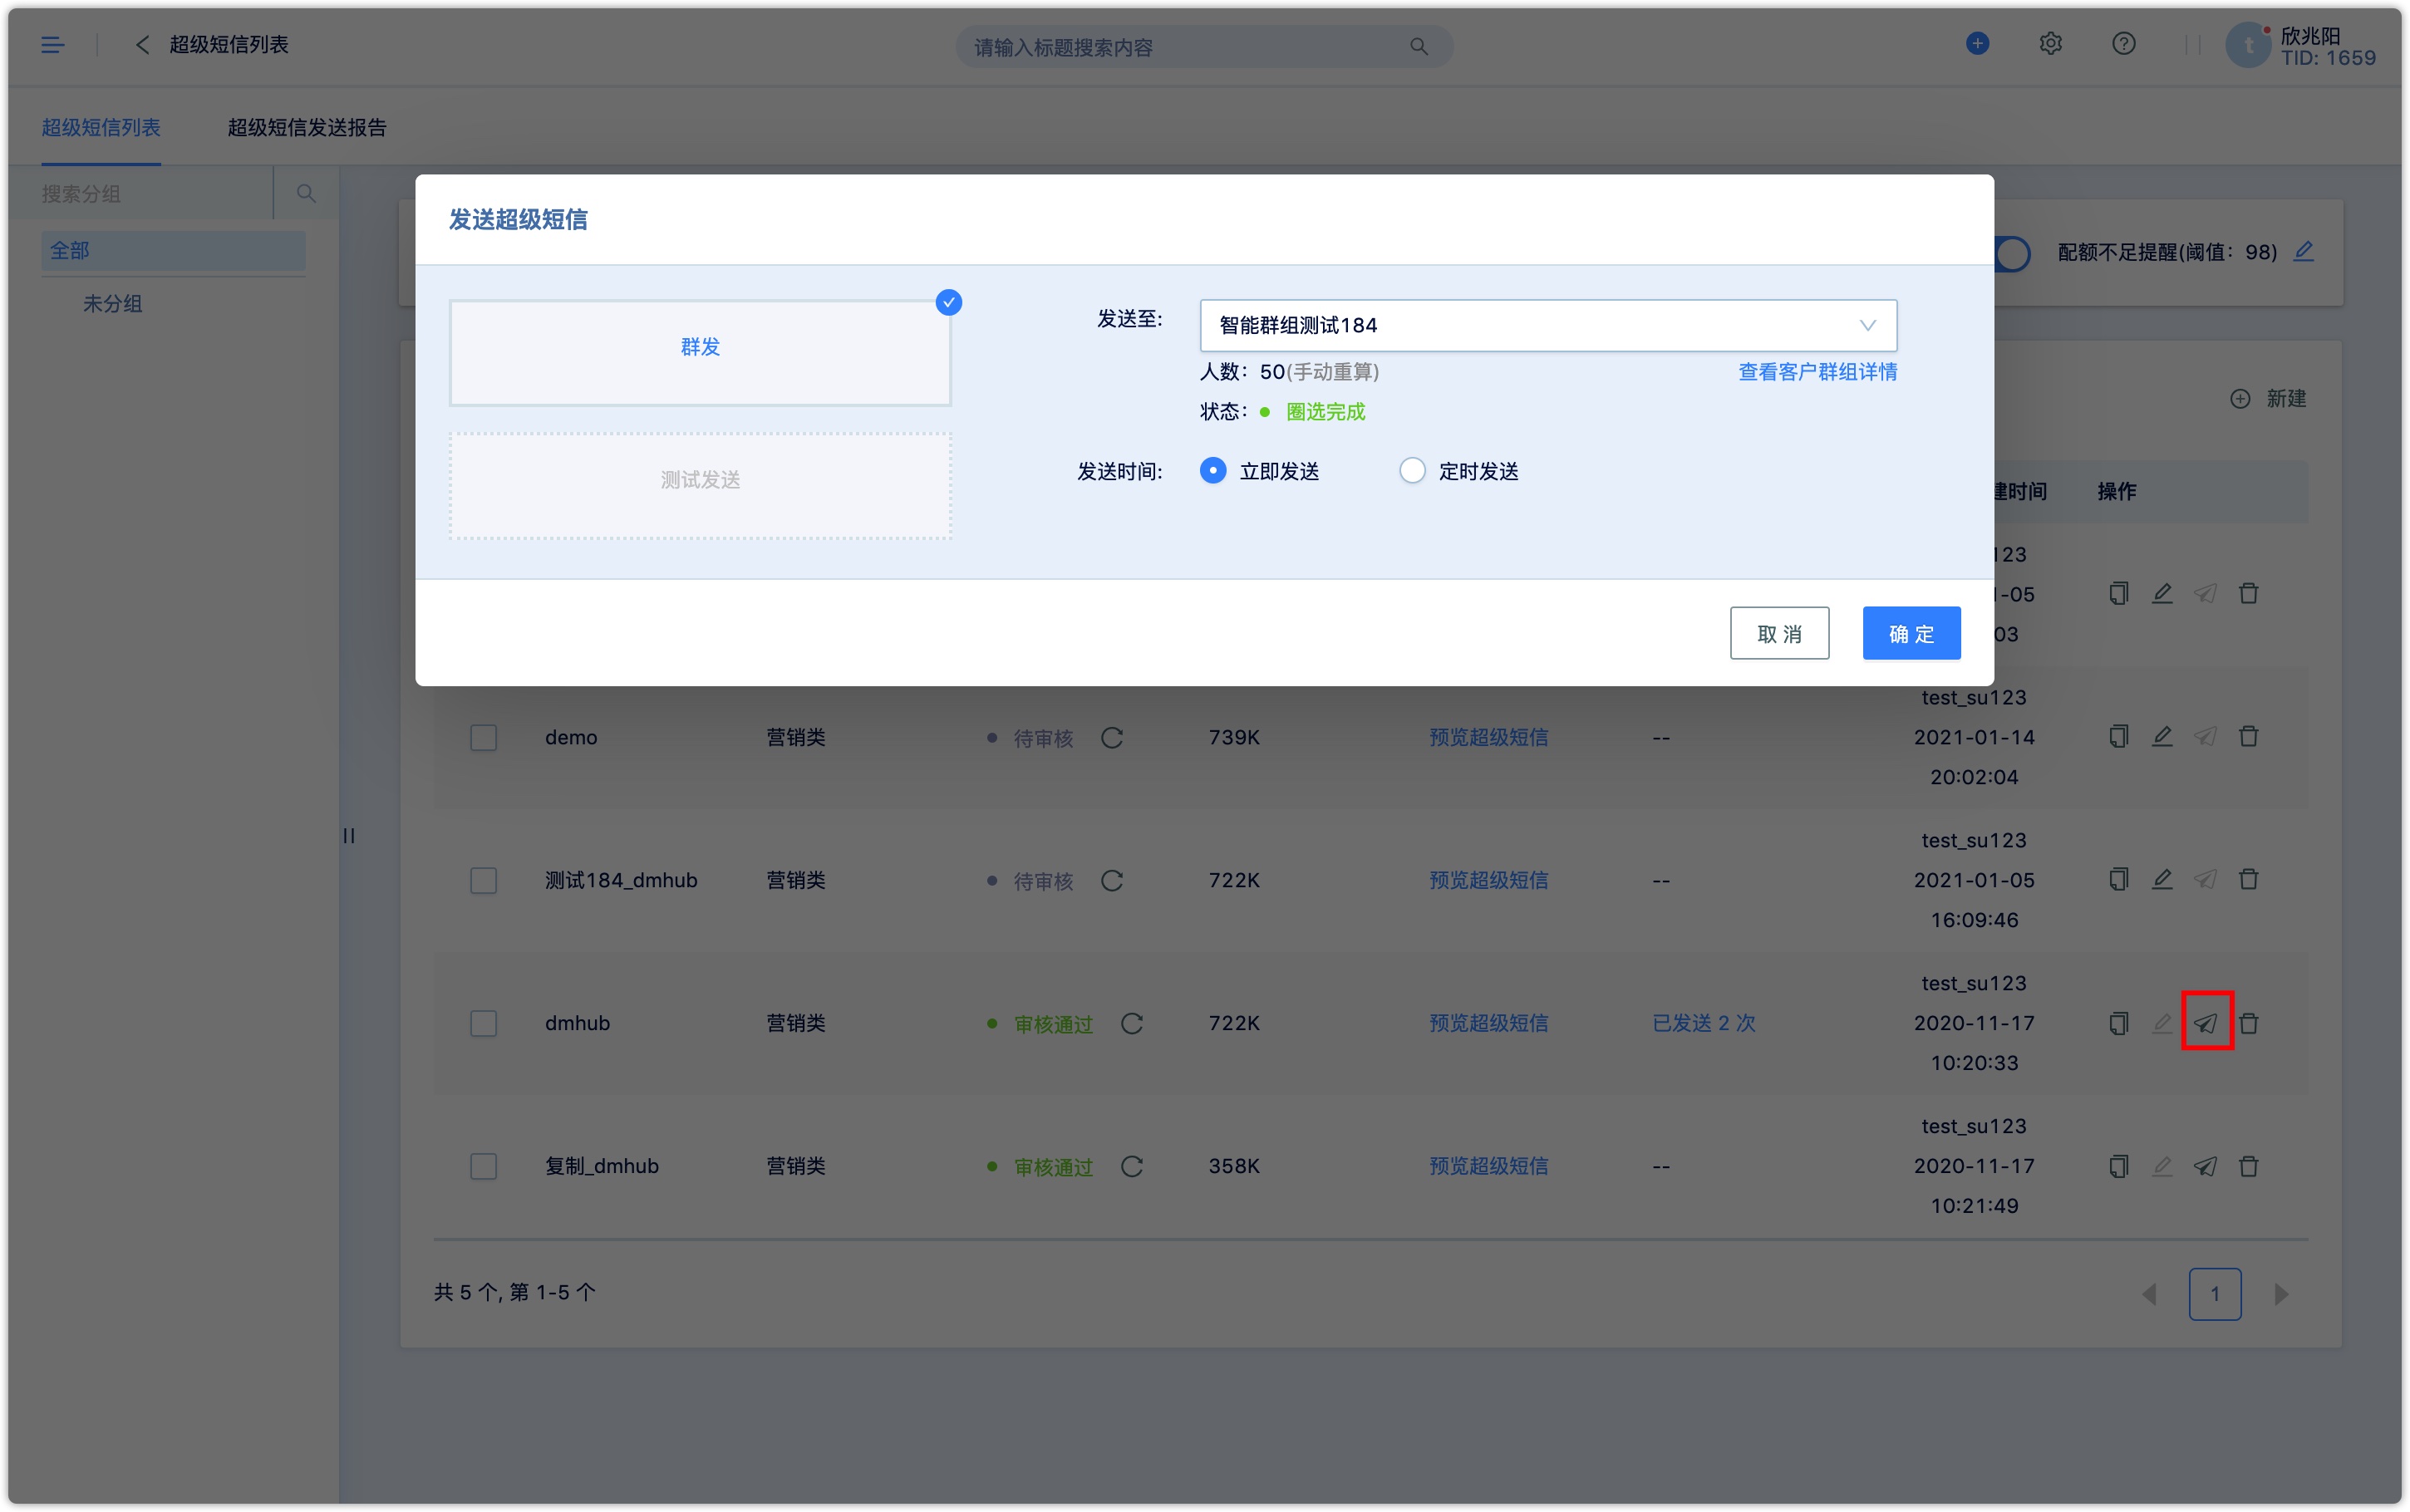Screen dimensions: 2410x1512
Task: Click the 新建 button
Action: (x=2268, y=399)
